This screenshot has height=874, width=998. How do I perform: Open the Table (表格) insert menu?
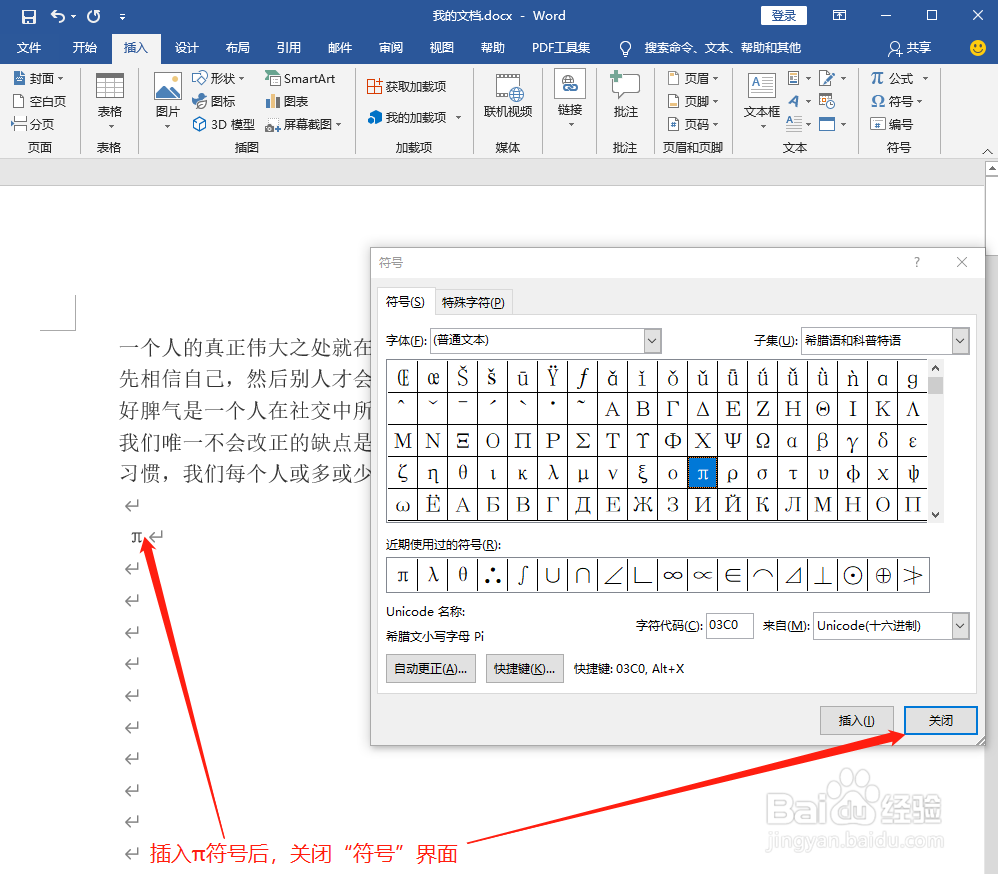[x=109, y=102]
